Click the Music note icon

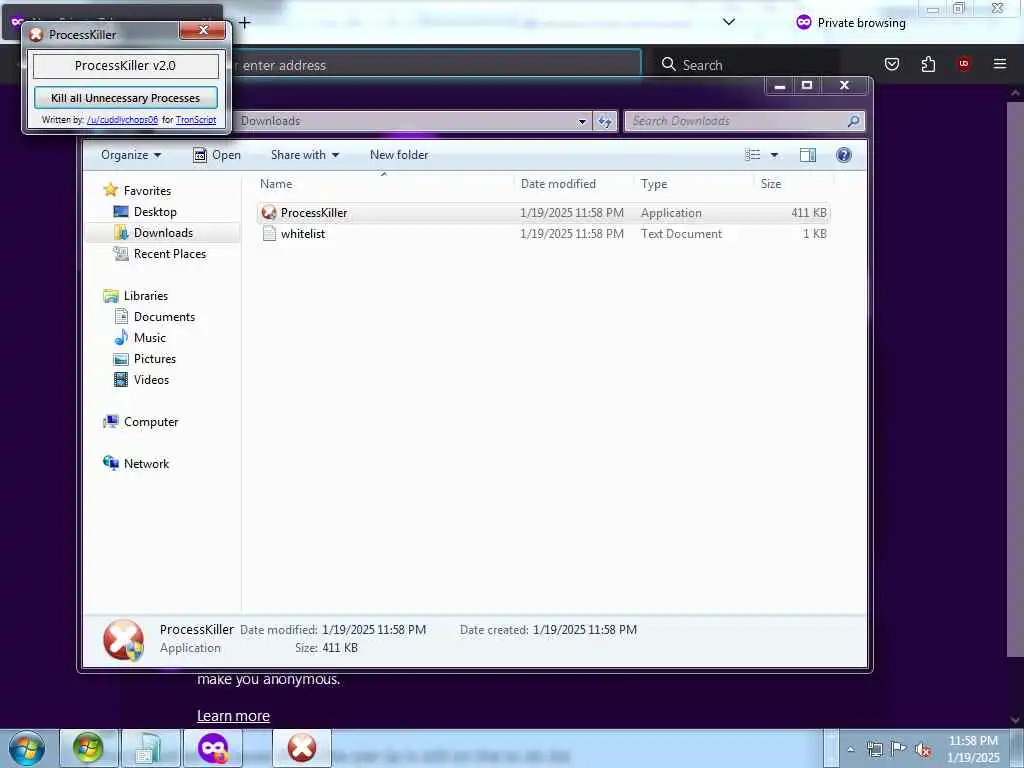[x=121, y=337]
